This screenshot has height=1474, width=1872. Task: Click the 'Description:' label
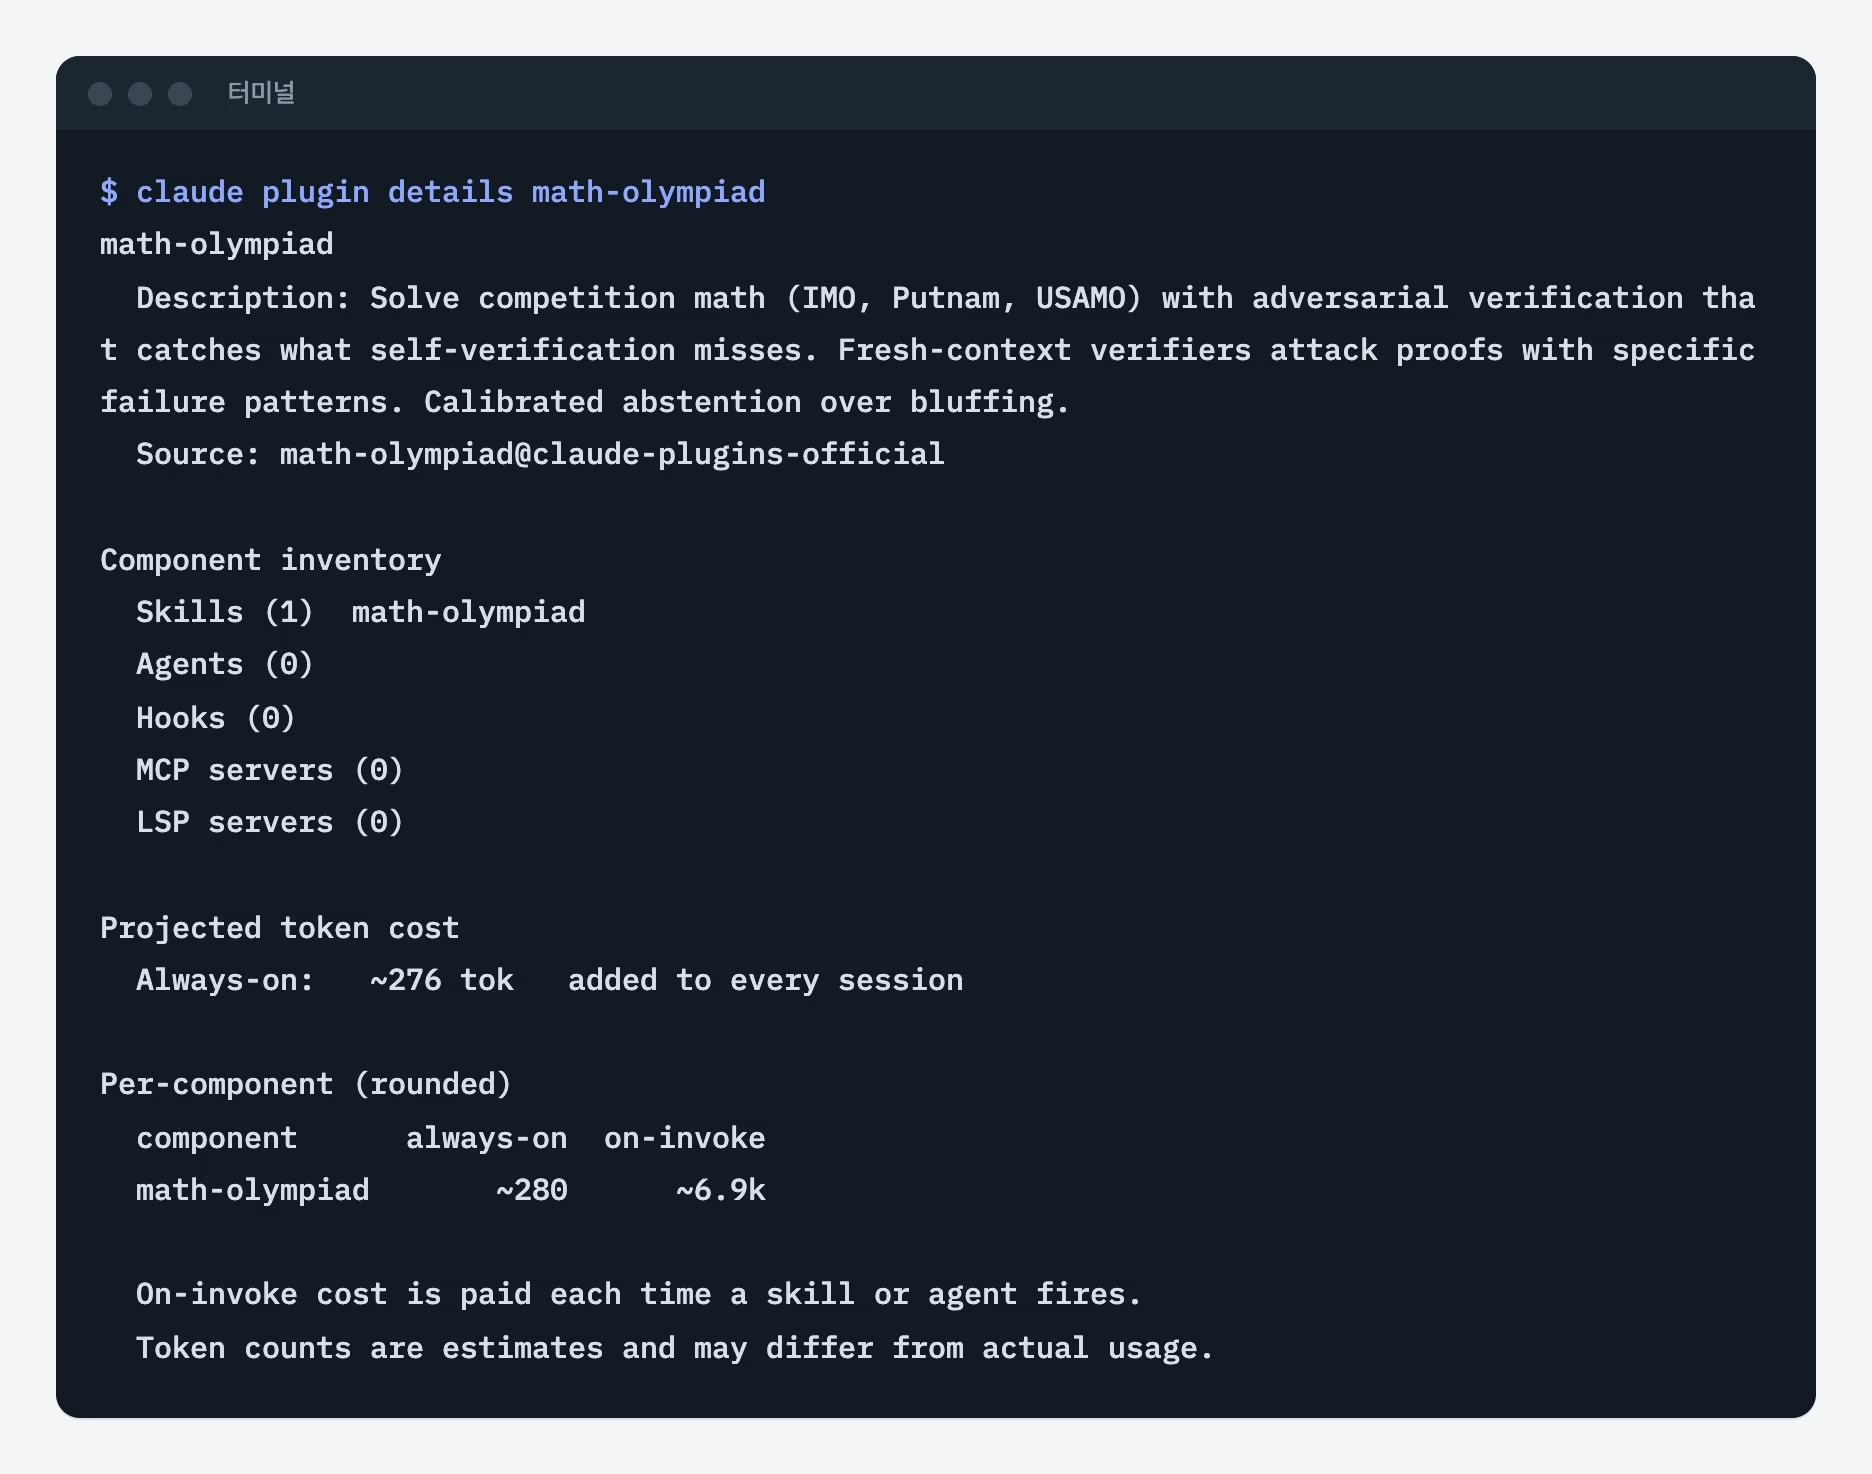[243, 298]
